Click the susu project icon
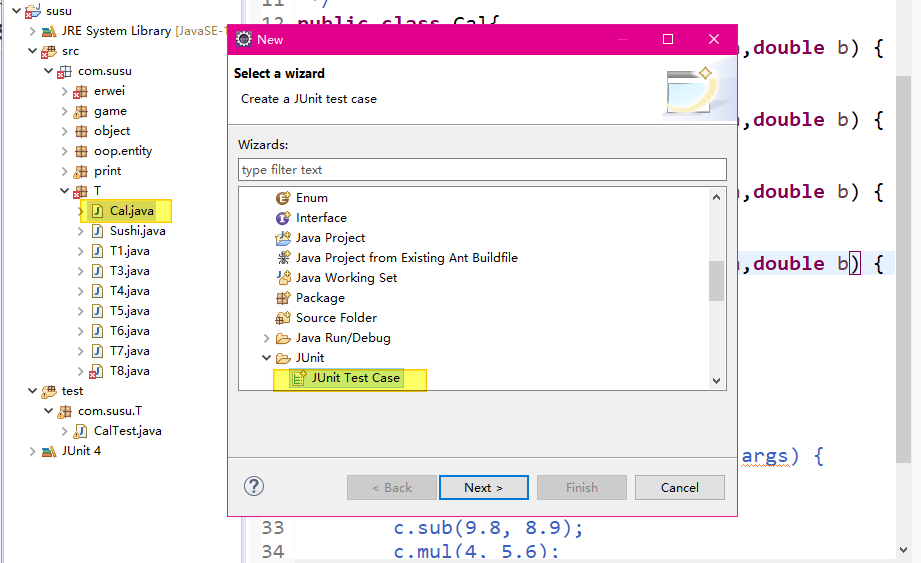This screenshot has width=921, height=563. tap(33, 11)
